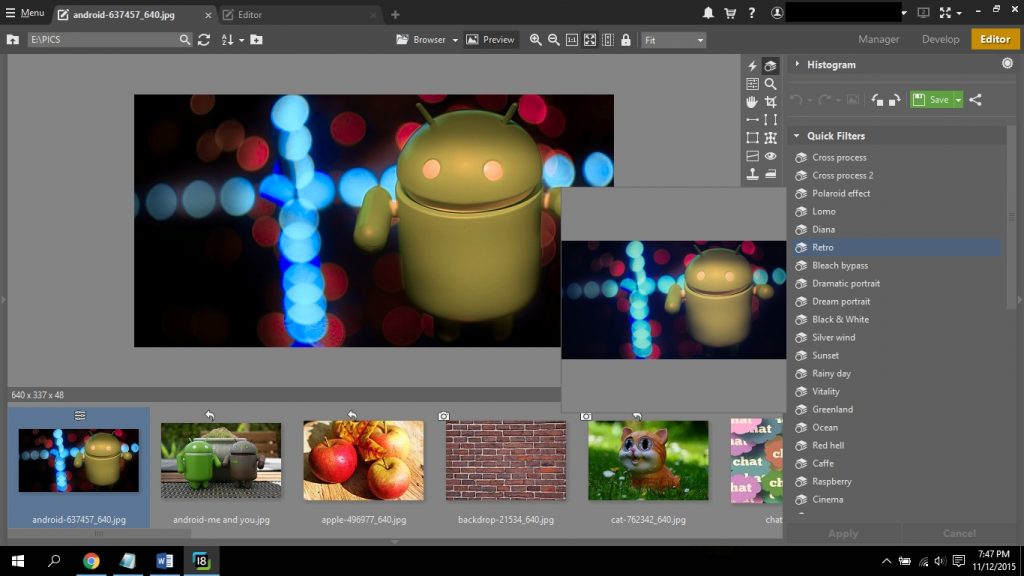Open the Browser dropdown arrow

[455, 40]
